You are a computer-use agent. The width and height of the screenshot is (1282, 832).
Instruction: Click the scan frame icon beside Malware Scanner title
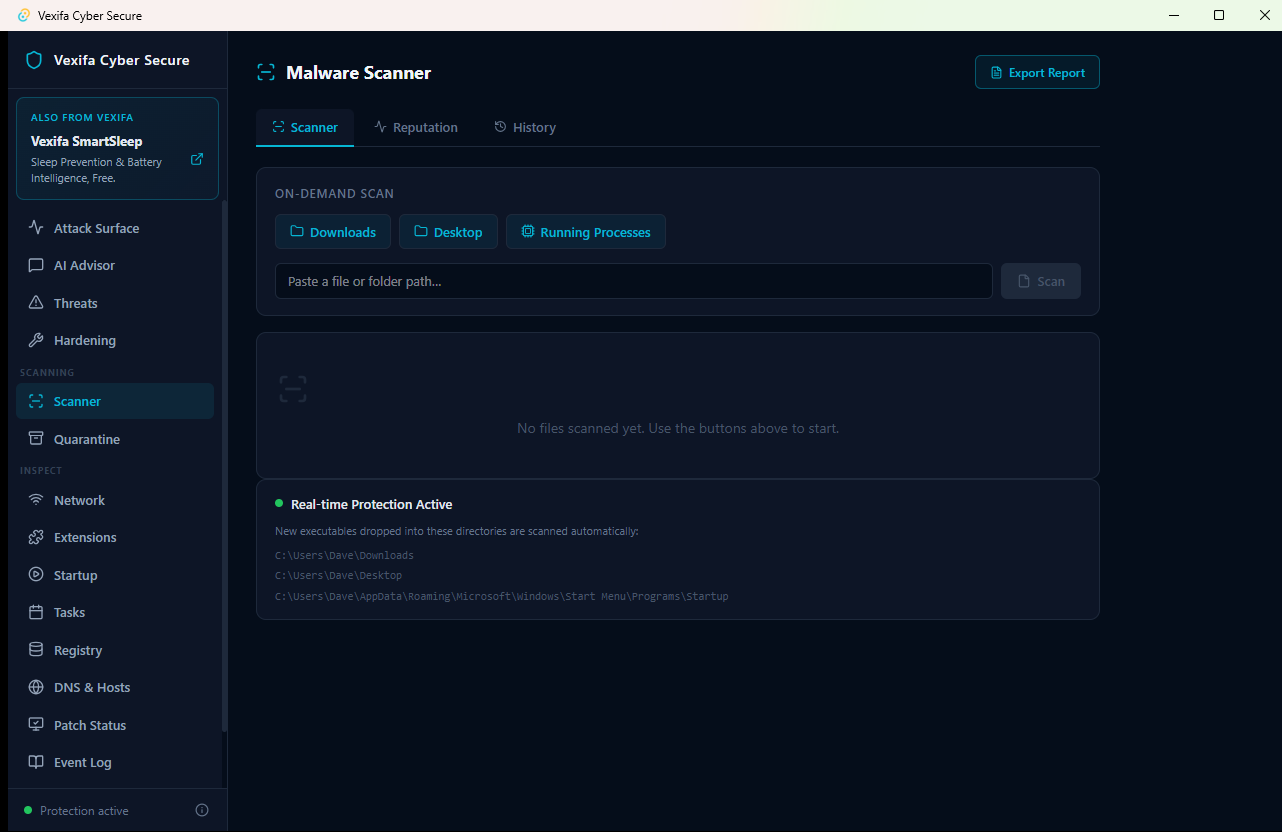[266, 72]
